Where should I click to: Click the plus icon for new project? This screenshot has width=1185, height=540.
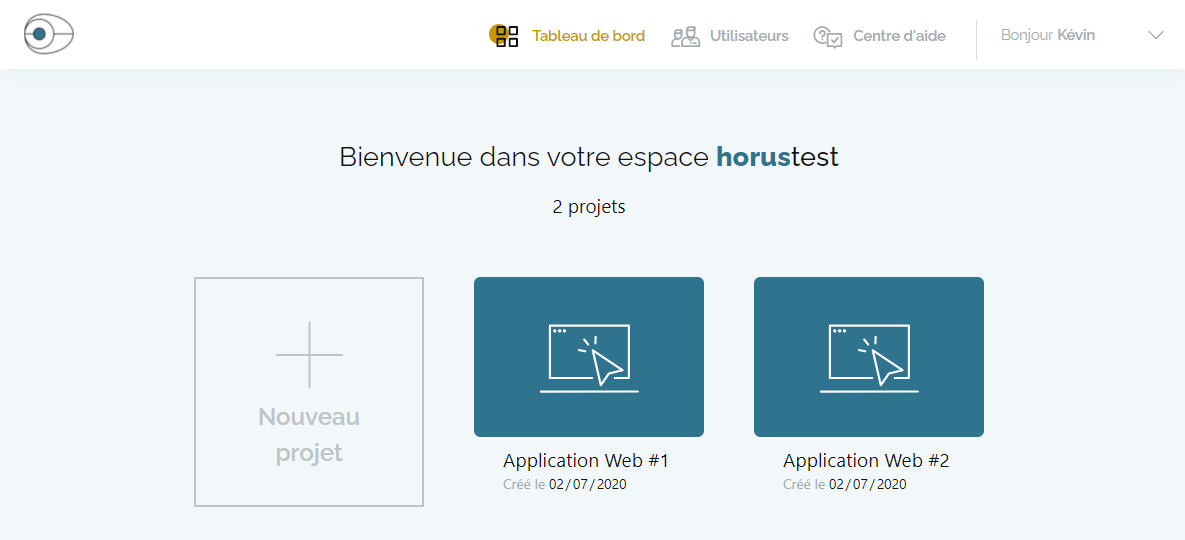309,355
